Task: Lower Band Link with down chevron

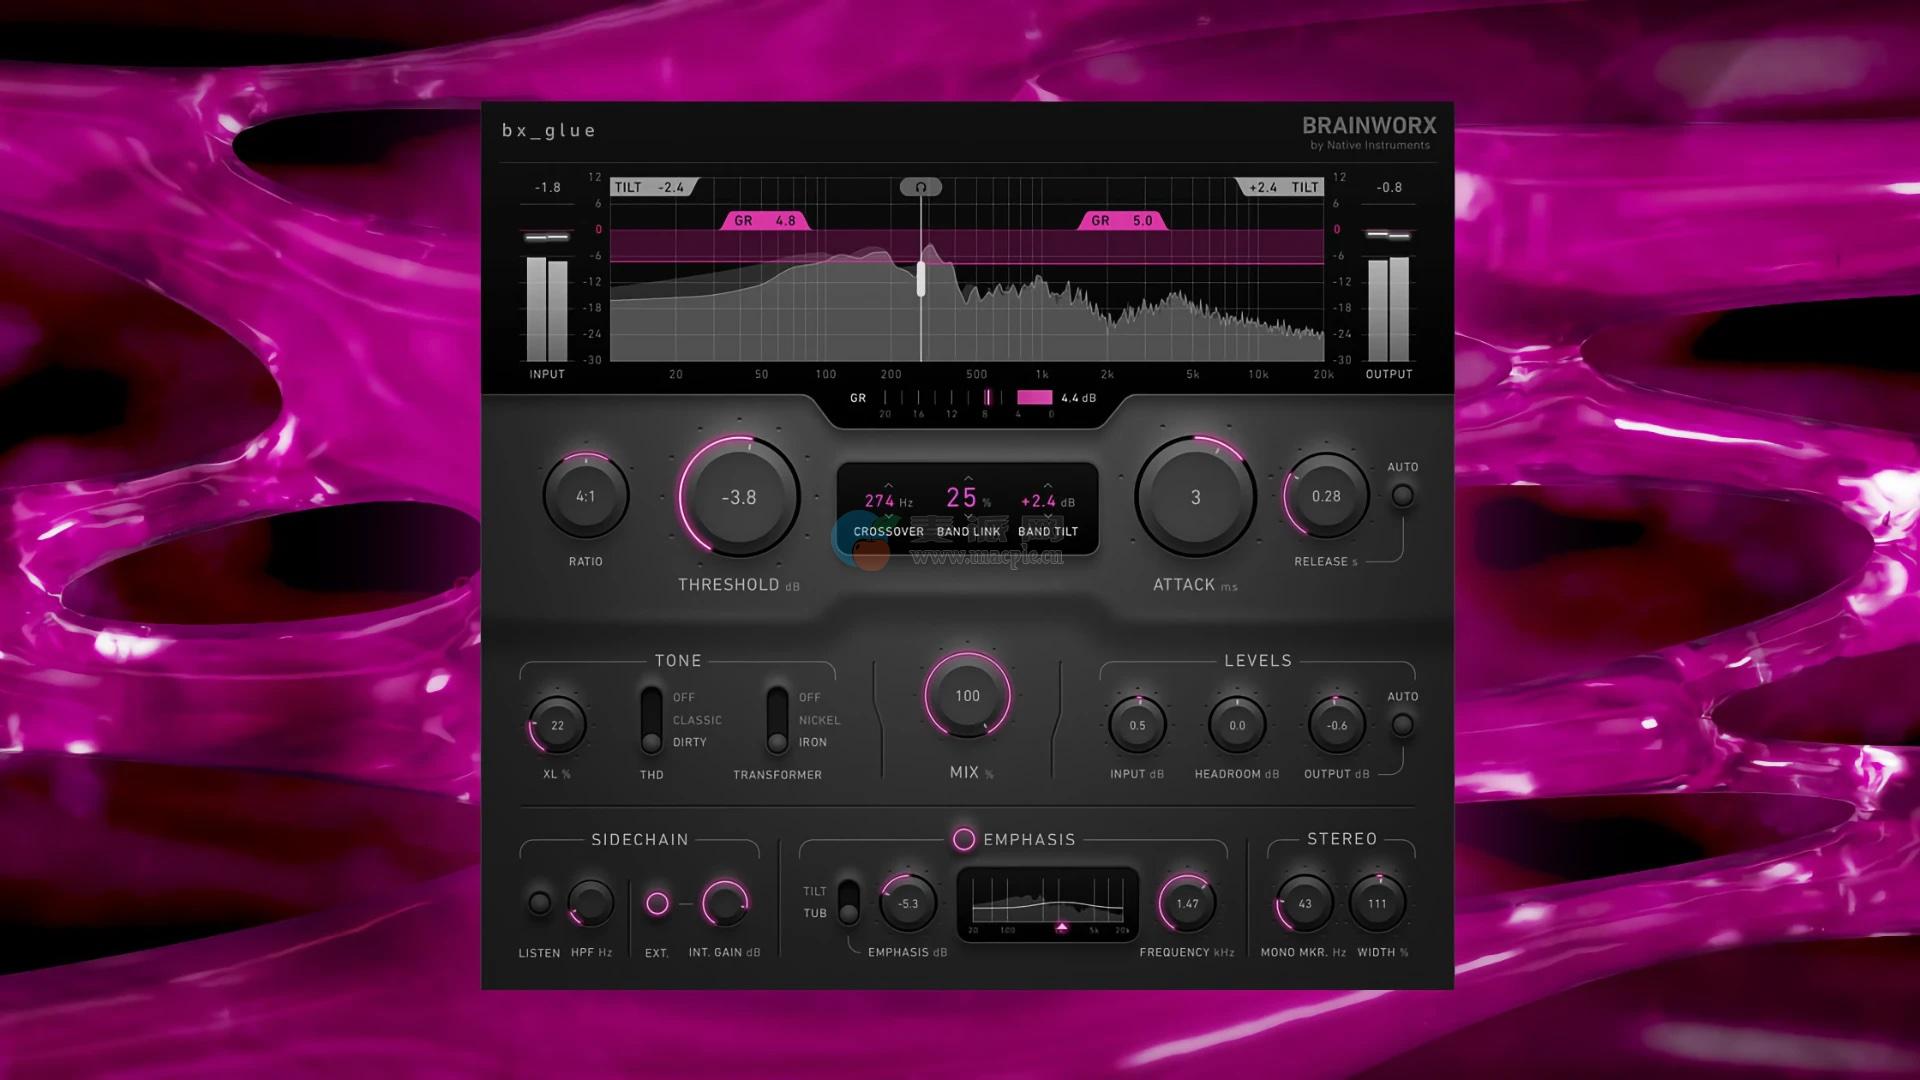Action: pyautogui.click(x=967, y=517)
